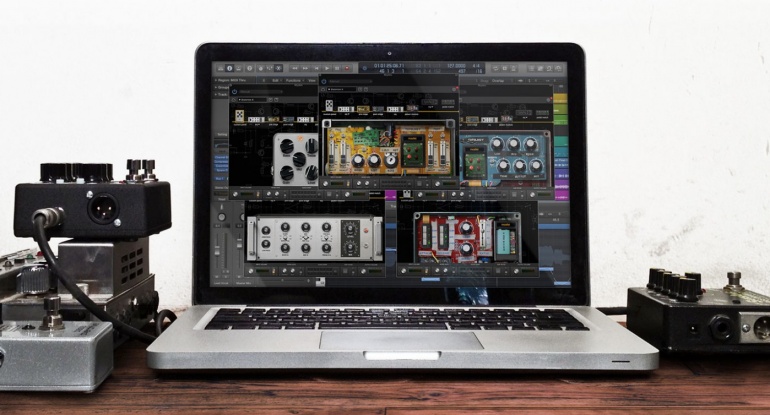Screen dimensions: 770x415
Task: Click the 4/4 time signature display
Action: [476, 66]
